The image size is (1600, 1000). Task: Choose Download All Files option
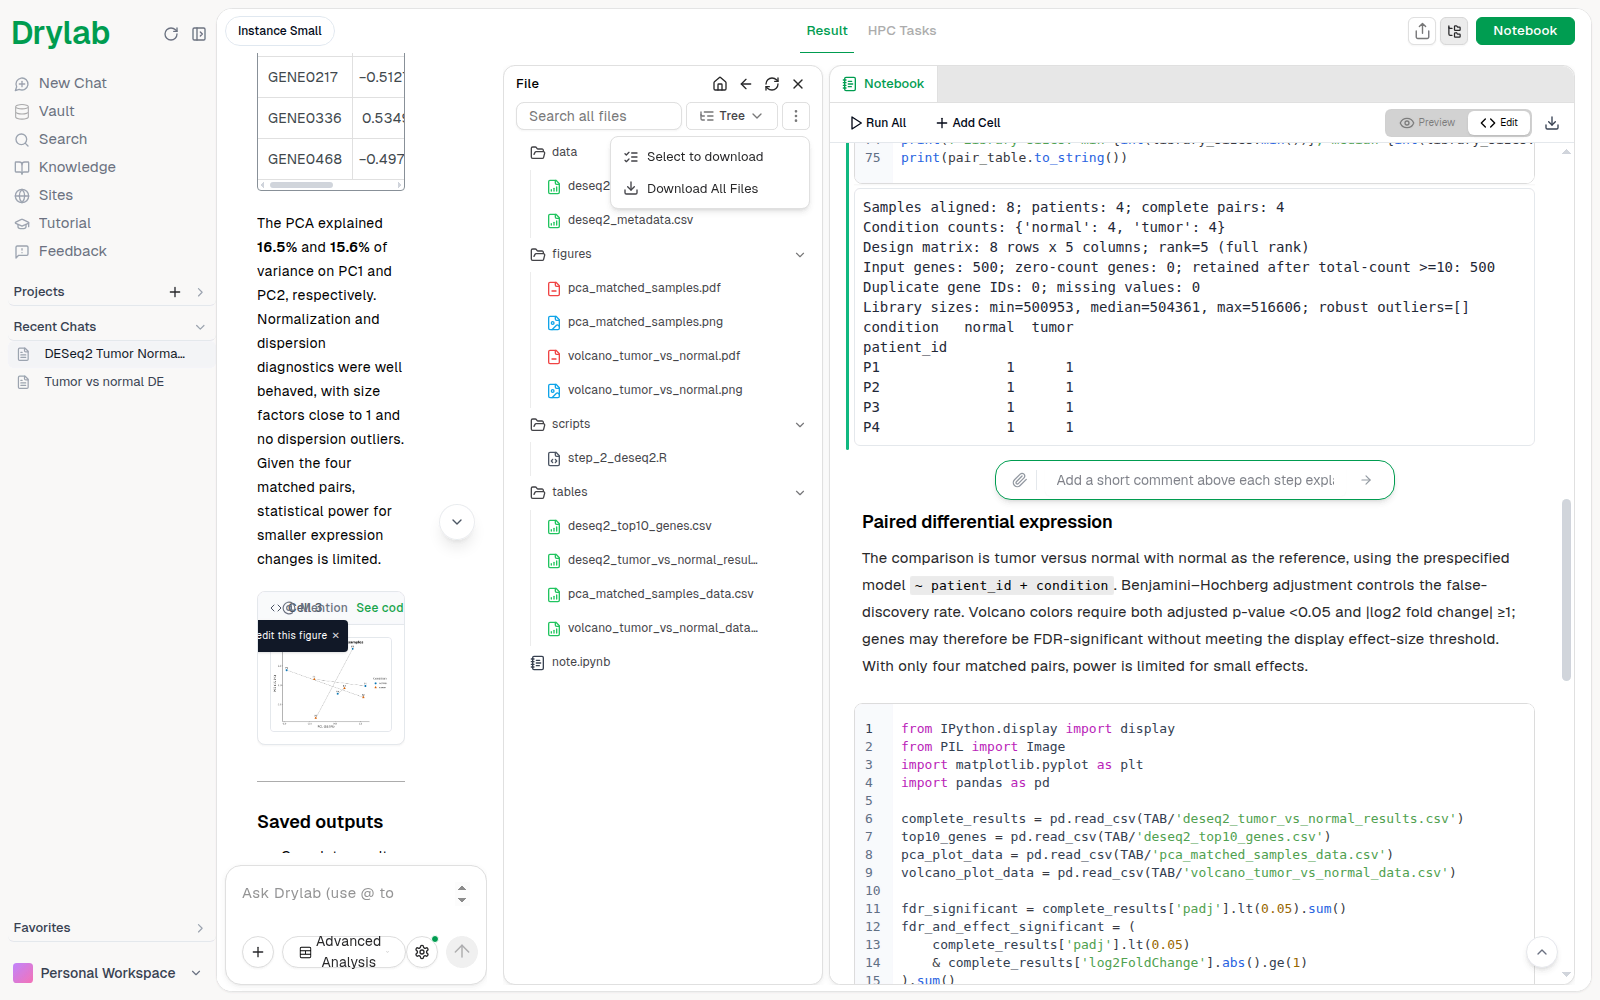tap(709, 189)
